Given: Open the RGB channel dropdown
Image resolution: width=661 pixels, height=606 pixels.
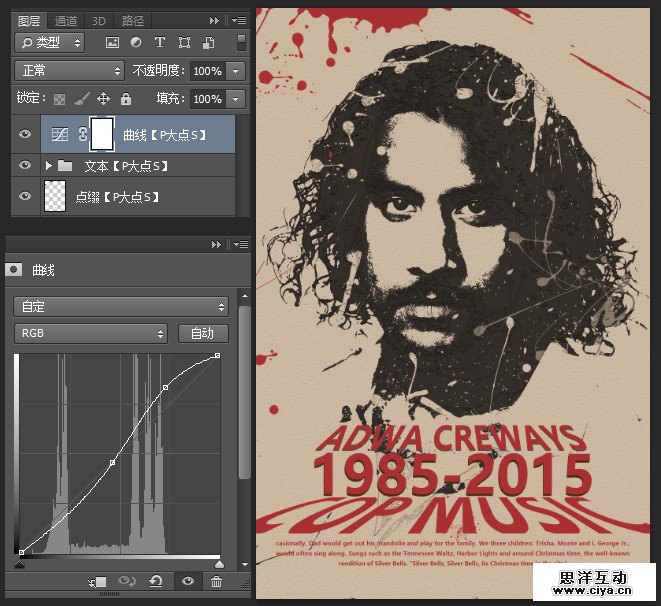Looking at the screenshot, I should click(x=91, y=333).
